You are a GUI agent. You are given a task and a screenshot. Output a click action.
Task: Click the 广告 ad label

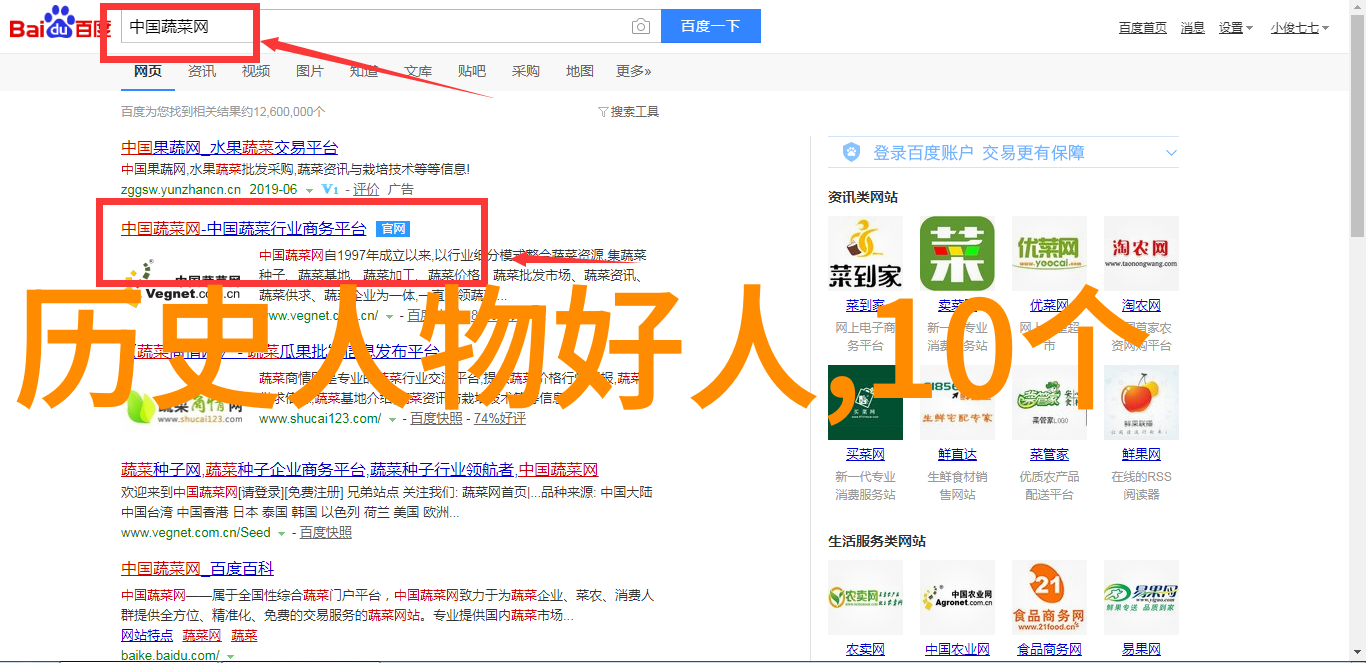[x=401, y=189]
